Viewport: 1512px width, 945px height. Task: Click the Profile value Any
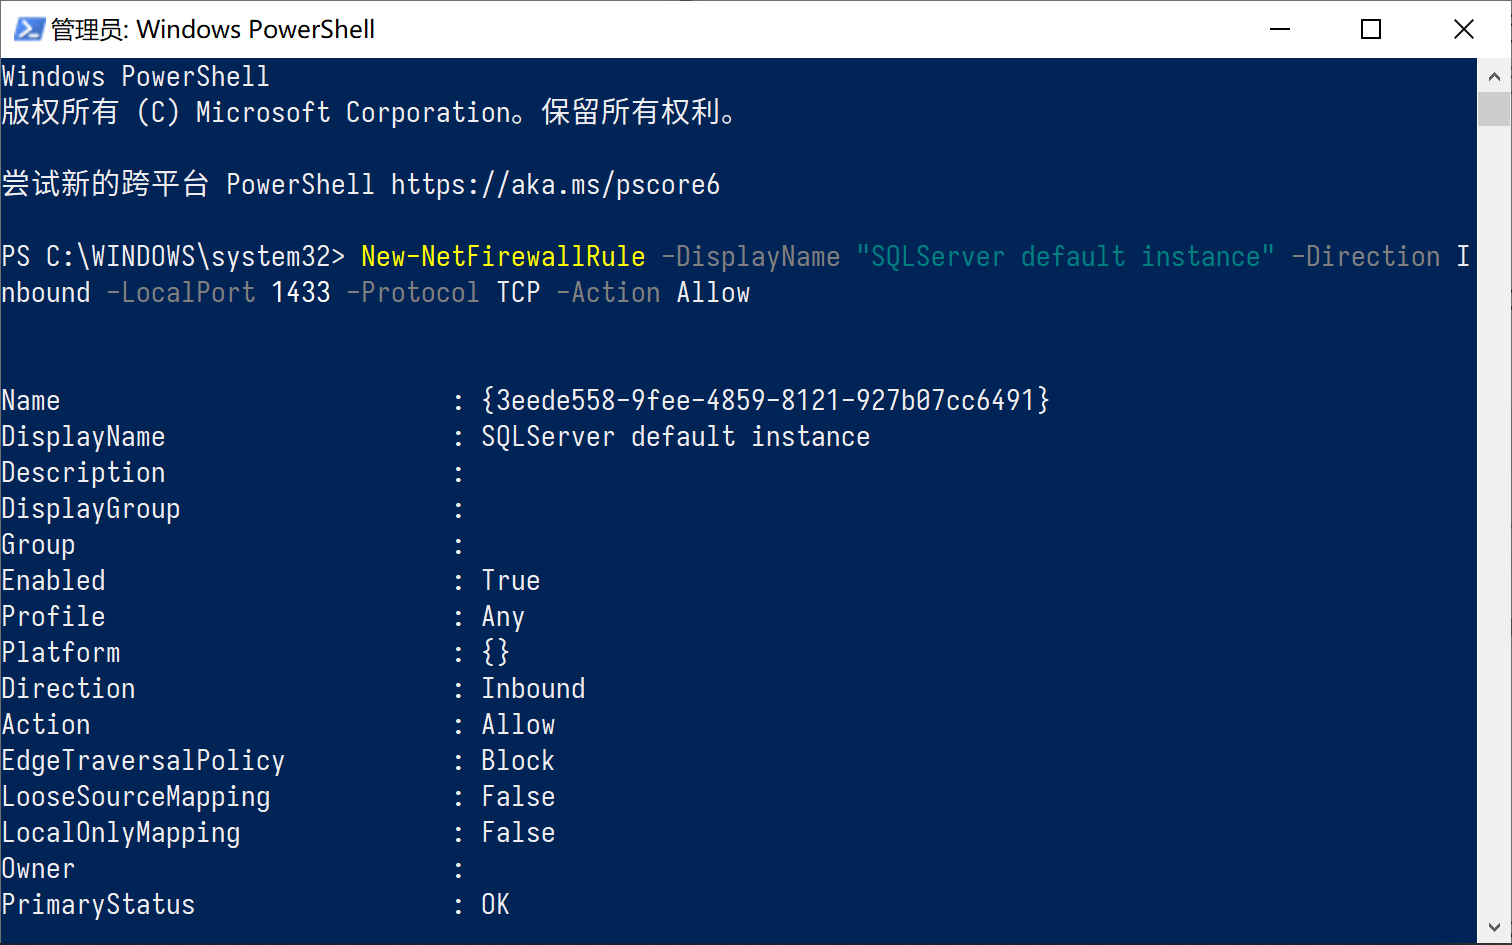[502, 617]
